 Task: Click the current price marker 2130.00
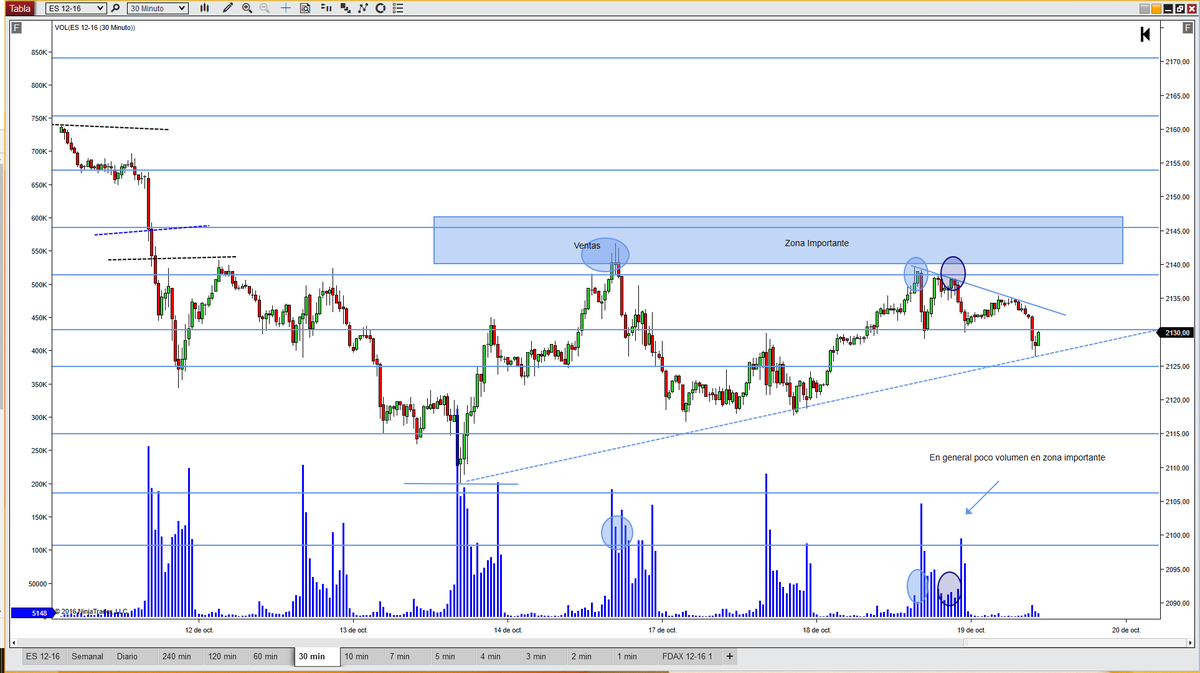click(1176, 333)
